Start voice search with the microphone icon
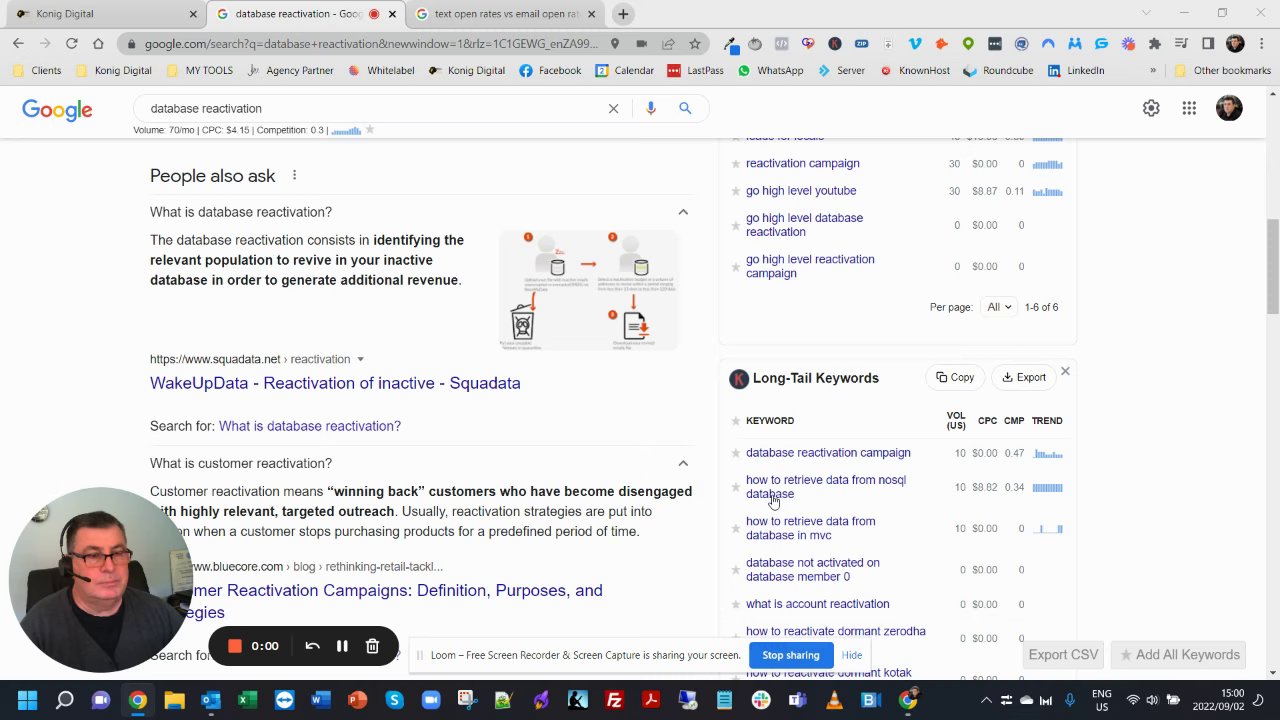 651,108
